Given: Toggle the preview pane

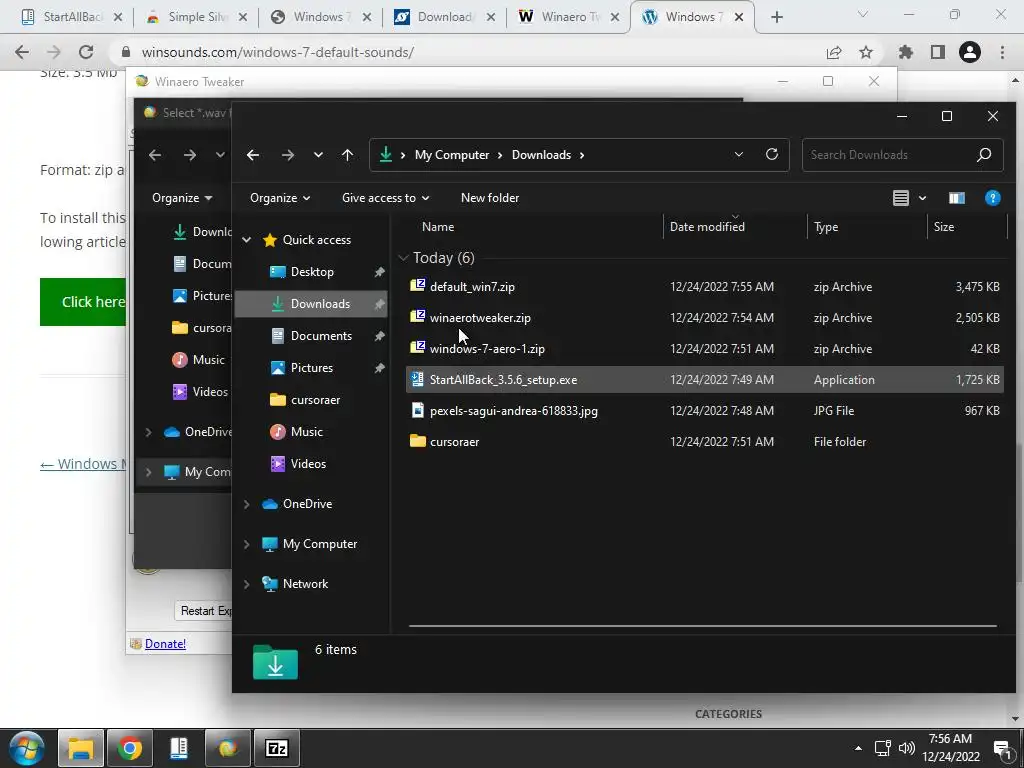Looking at the screenshot, I should (957, 198).
